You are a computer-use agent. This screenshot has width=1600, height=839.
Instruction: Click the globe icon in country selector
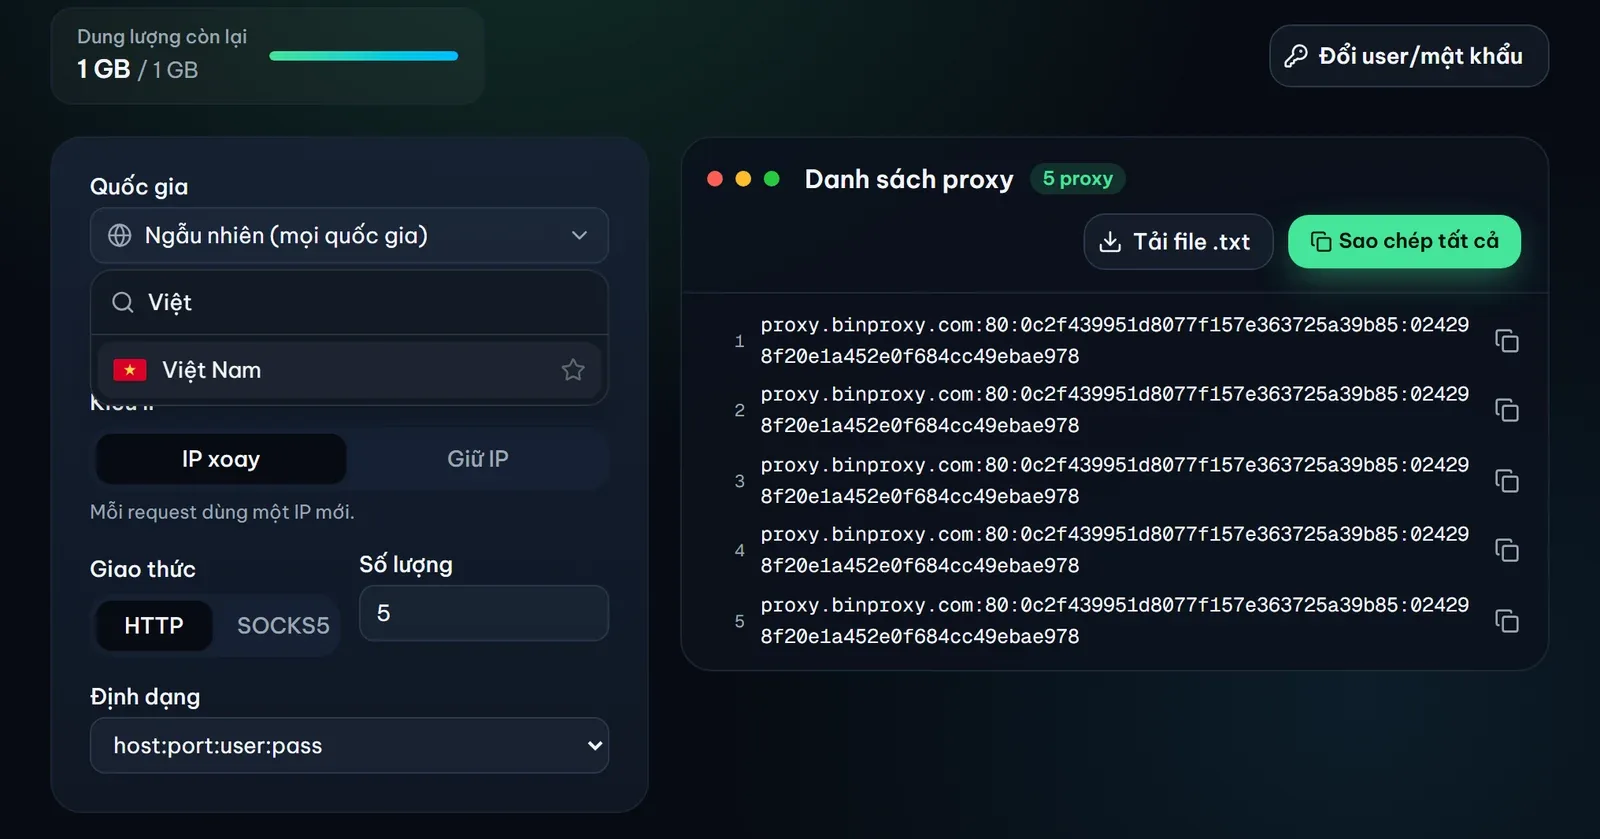[120, 235]
